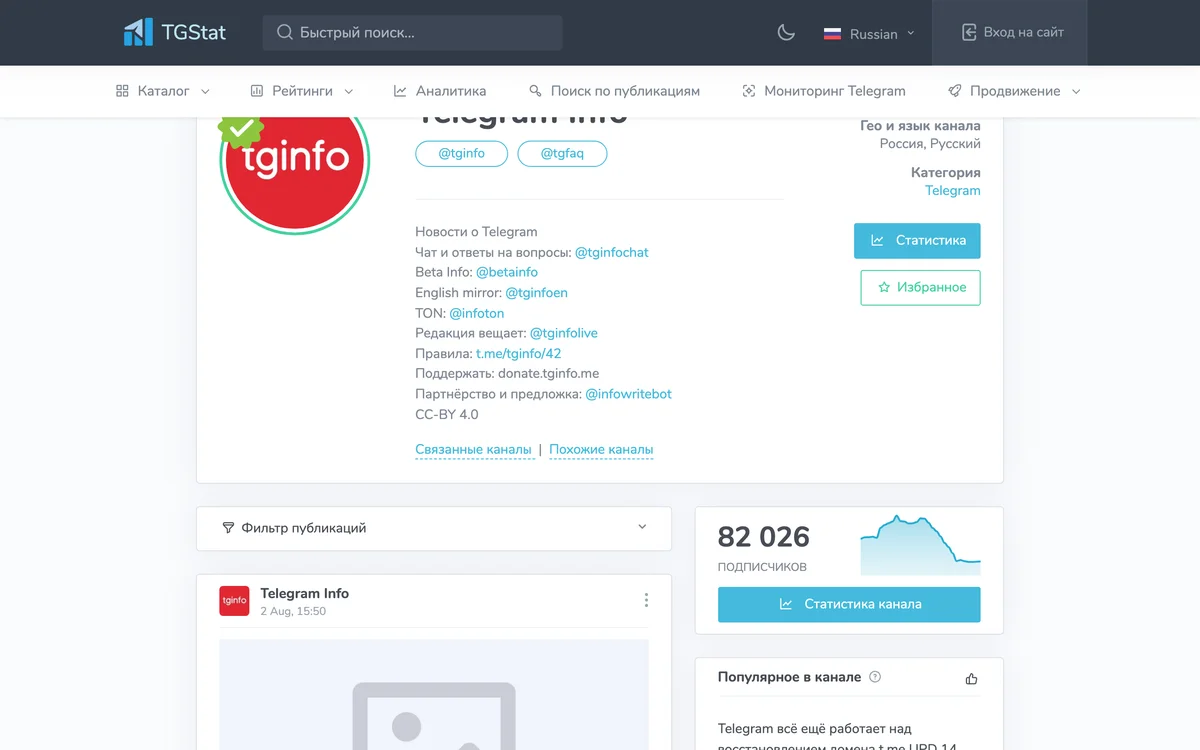This screenshot has width=1200, height=750.
Task: Click the Поиск по публикациям search icon
Action: tap(535, 91)
